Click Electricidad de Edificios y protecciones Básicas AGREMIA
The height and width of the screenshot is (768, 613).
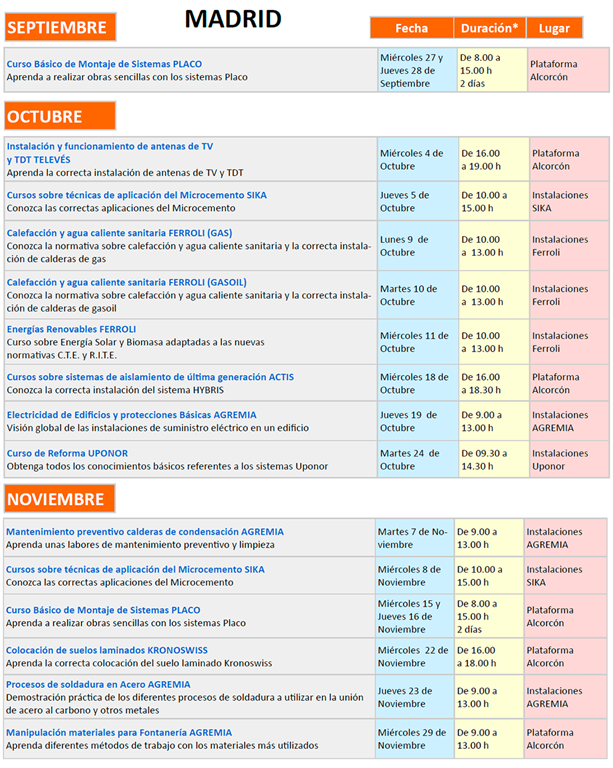point(131,414)
